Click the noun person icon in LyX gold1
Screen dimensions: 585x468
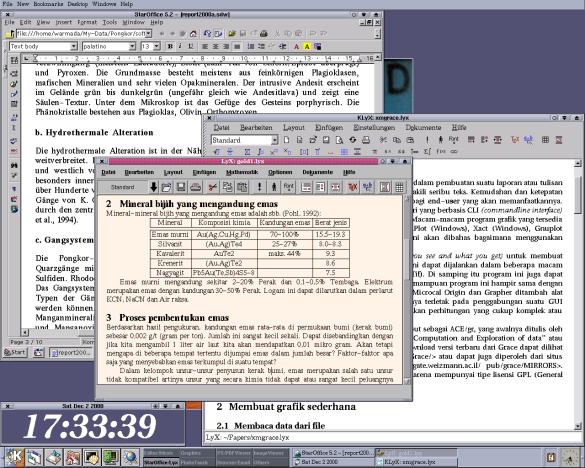(274, 187)
